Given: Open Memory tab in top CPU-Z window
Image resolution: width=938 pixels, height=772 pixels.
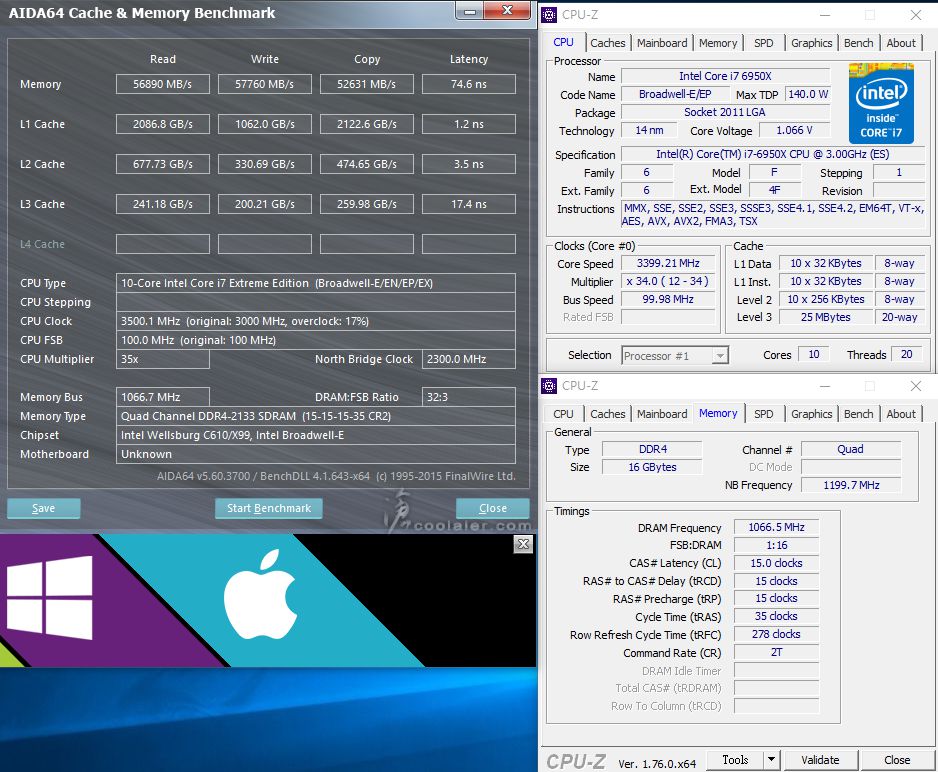Looking at the screenshot, I should point(718,43).
